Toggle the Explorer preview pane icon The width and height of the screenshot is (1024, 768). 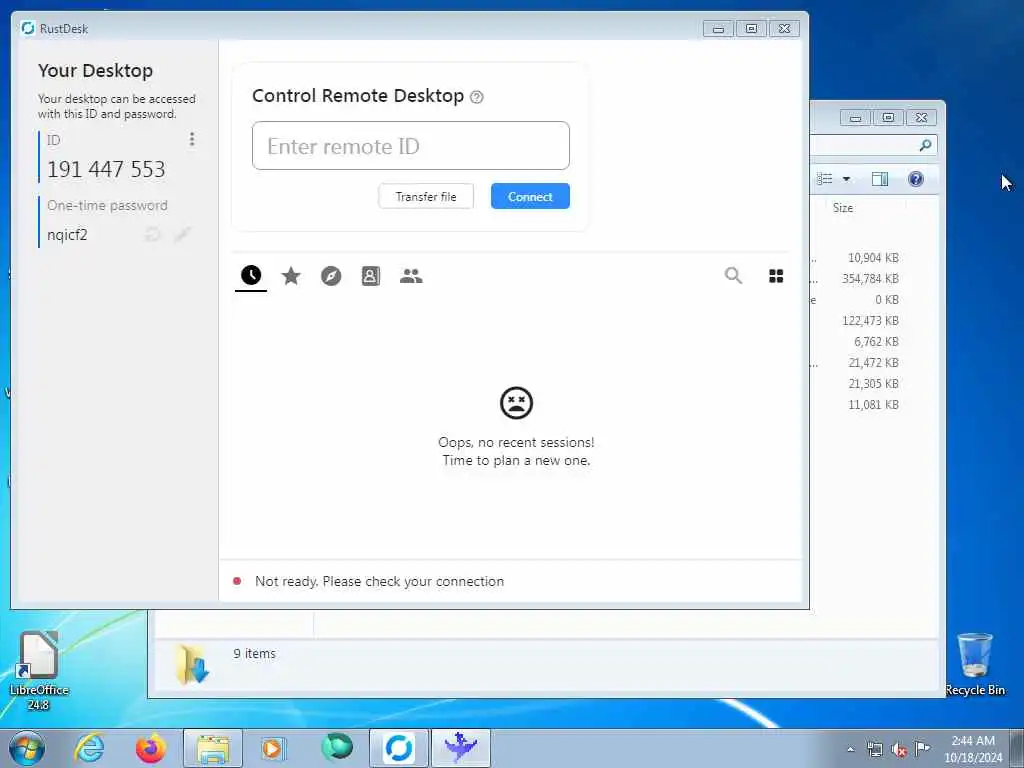(880, 179)
